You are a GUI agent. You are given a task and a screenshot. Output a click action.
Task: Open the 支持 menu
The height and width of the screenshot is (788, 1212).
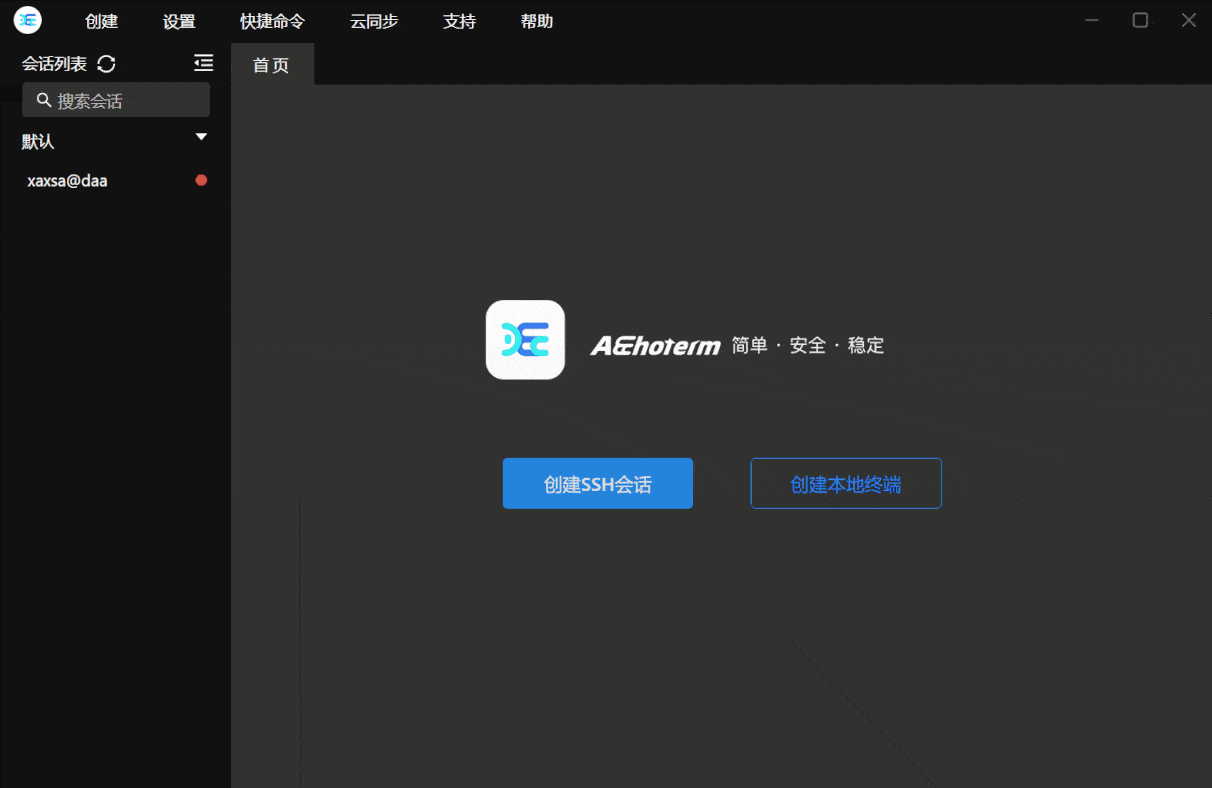pos(459,21)
